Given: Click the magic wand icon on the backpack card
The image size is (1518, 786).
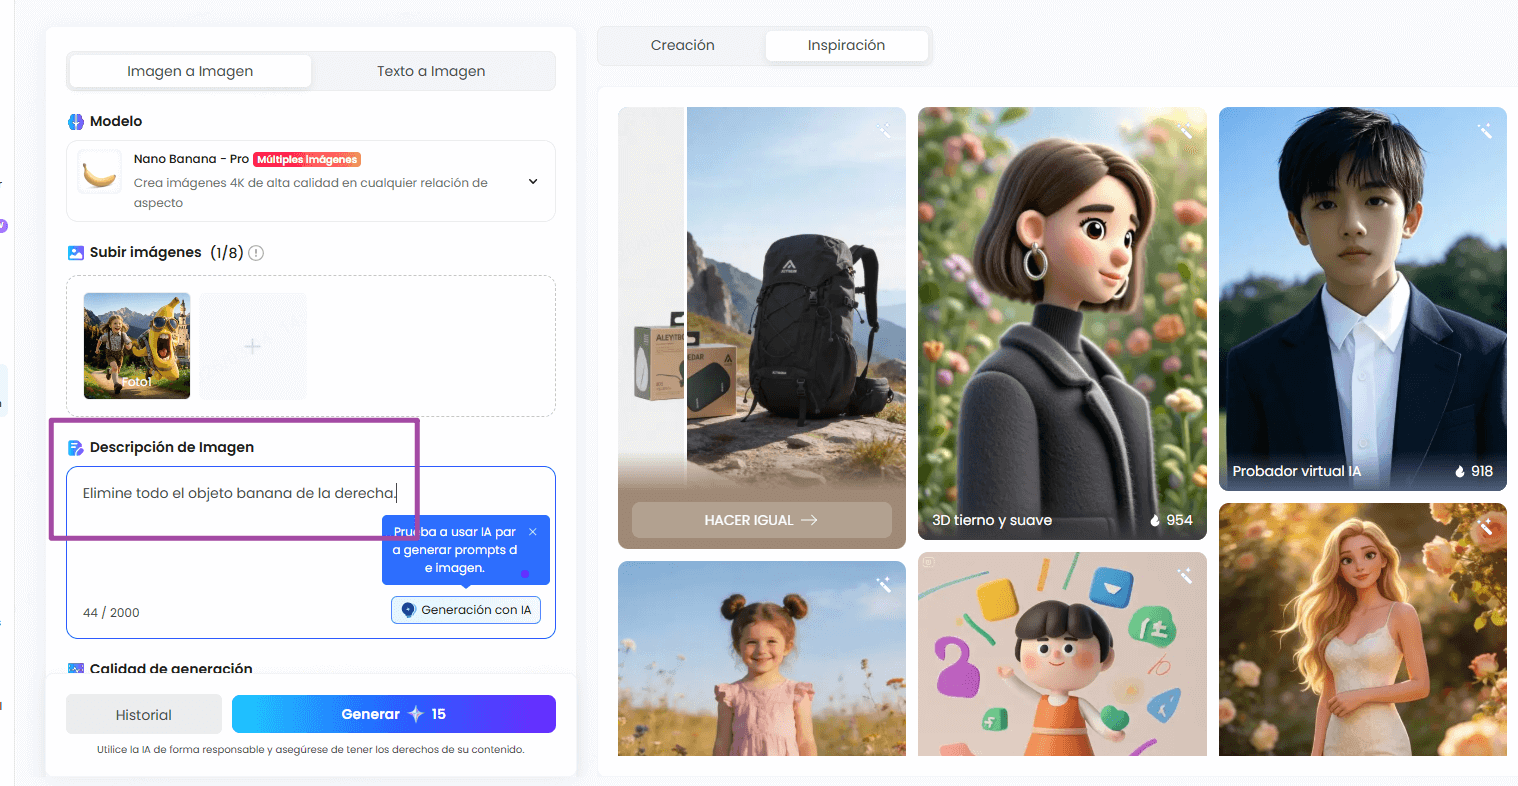Looking at the screenshot, I should point(884,130).
